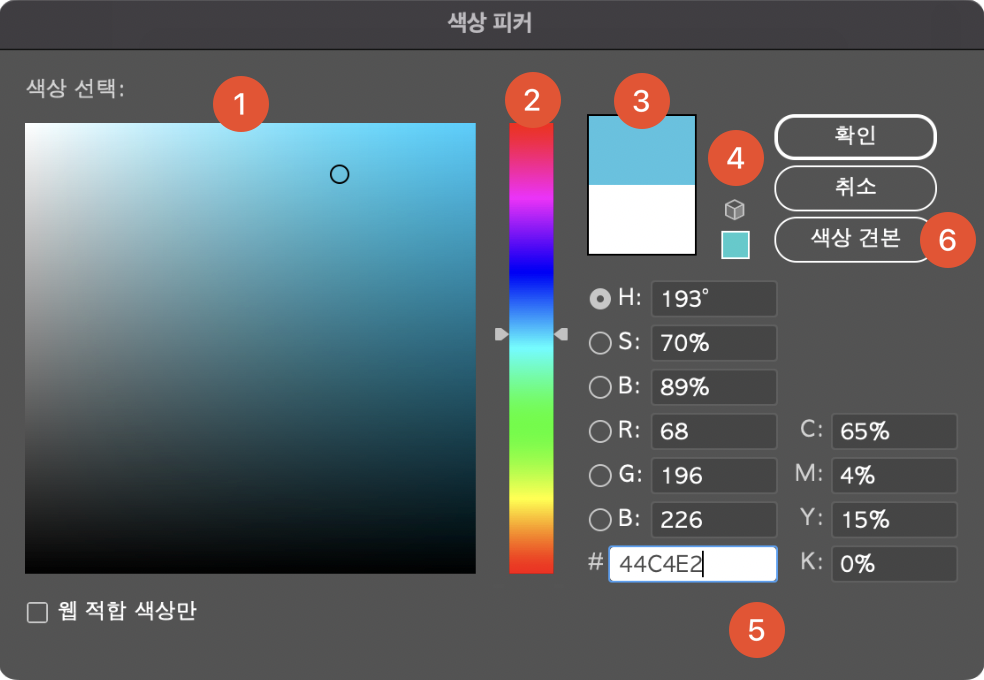984x680 pixels.
Task: Open the 색상 견본 swatches panel
Action: coord(849,239)
